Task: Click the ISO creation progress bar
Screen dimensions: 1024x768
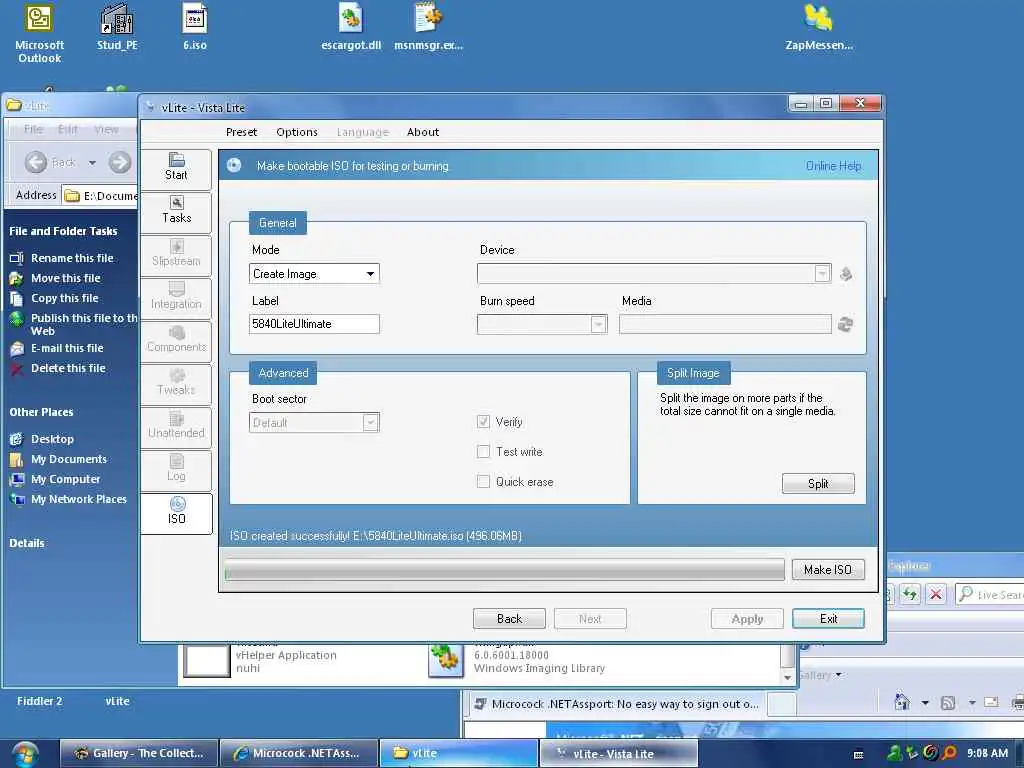Action: click(x=504, y=569)
